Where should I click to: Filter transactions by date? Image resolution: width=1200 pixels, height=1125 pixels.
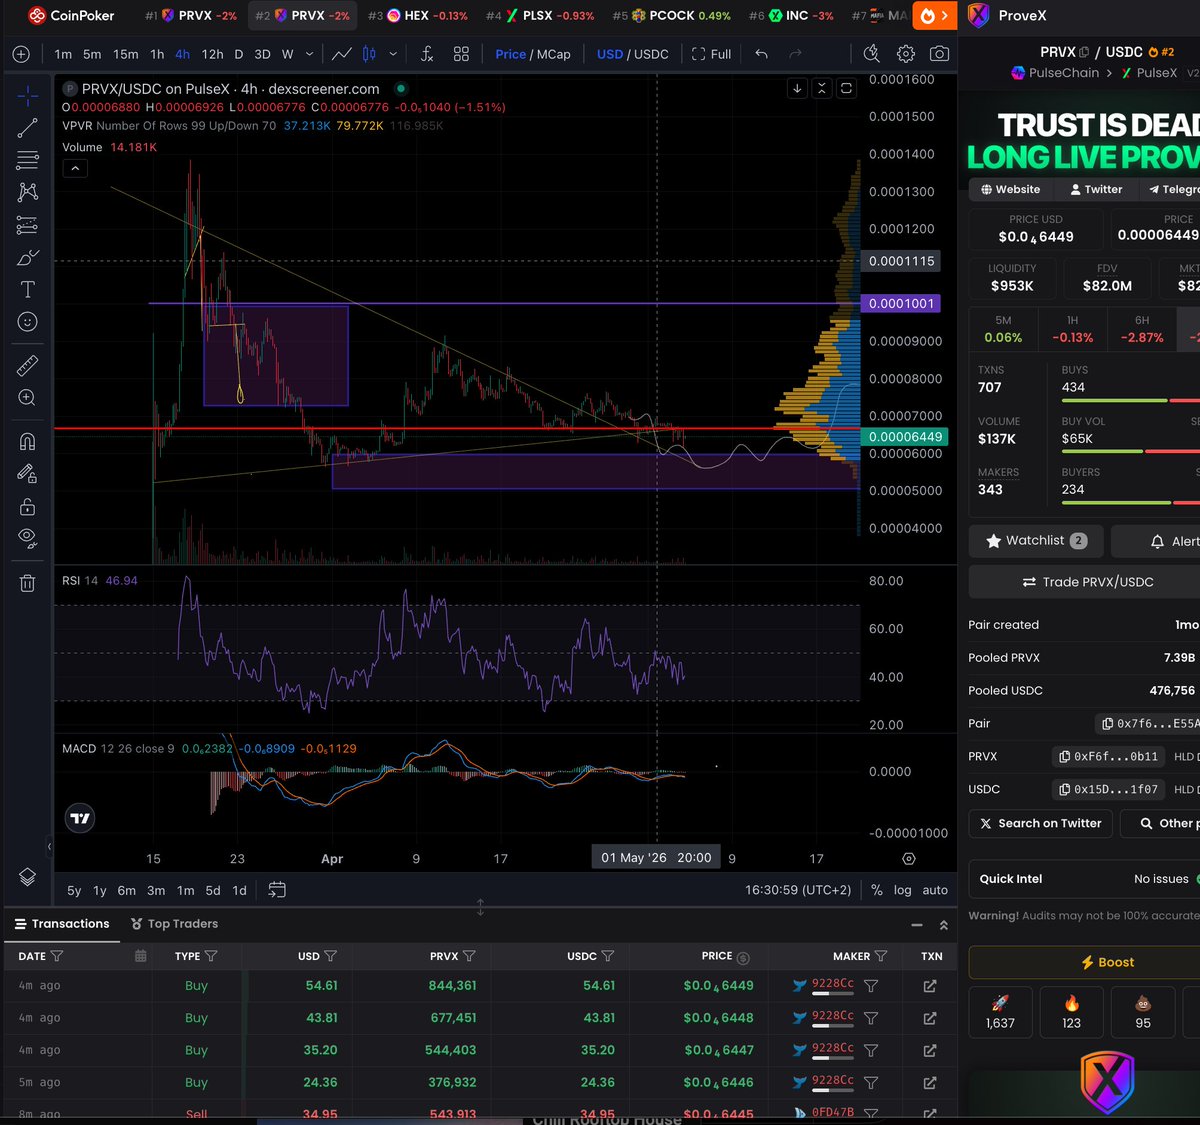(57, 956)
